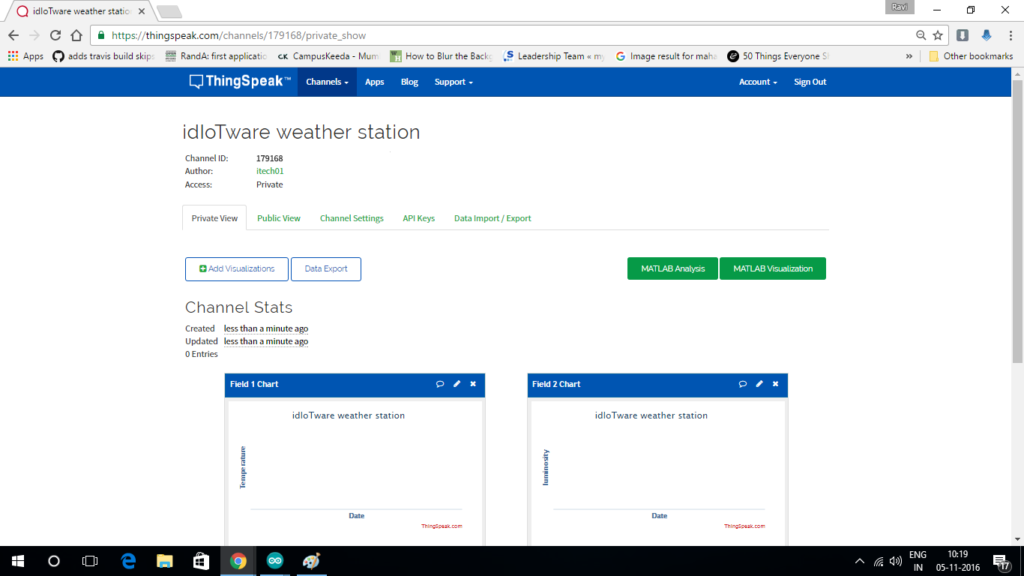Open Apps in ThingSpeak navbar
1024x576 pixels.
click(x=374, y=82)
